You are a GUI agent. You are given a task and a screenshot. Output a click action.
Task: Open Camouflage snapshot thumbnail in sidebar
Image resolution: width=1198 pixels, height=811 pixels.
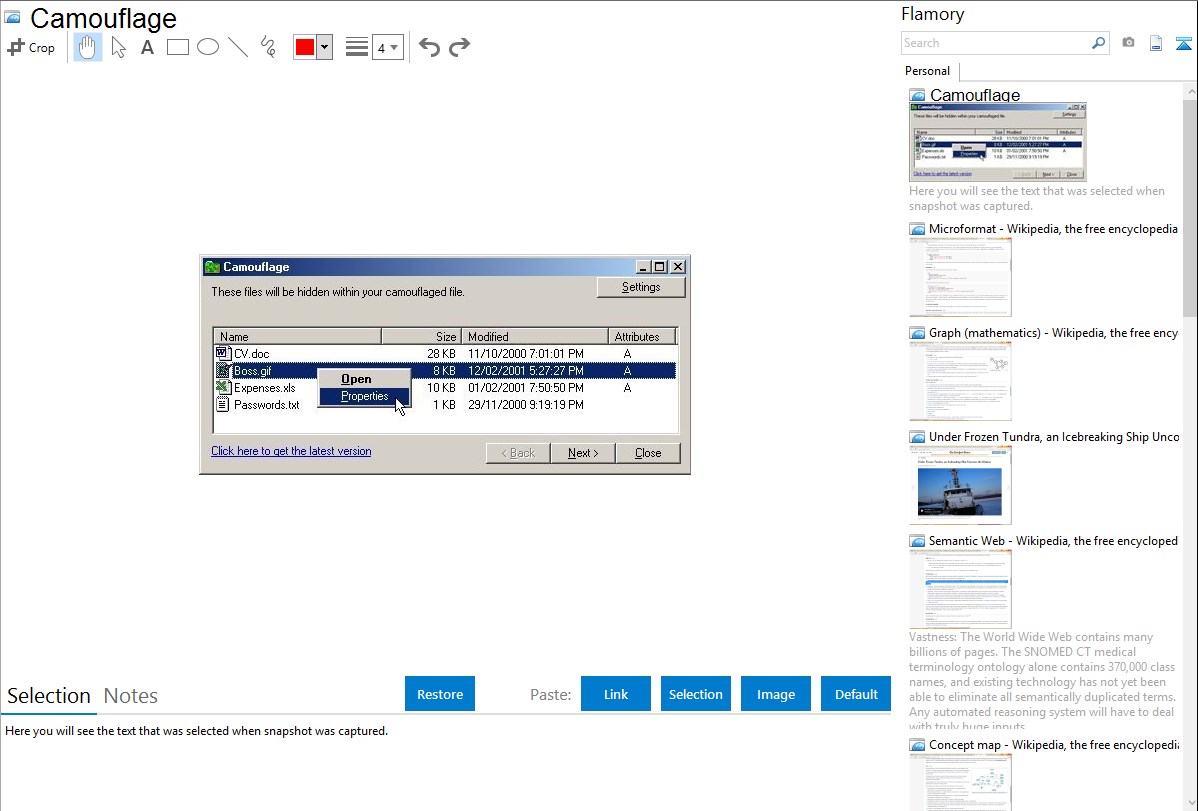pos(998,142)
